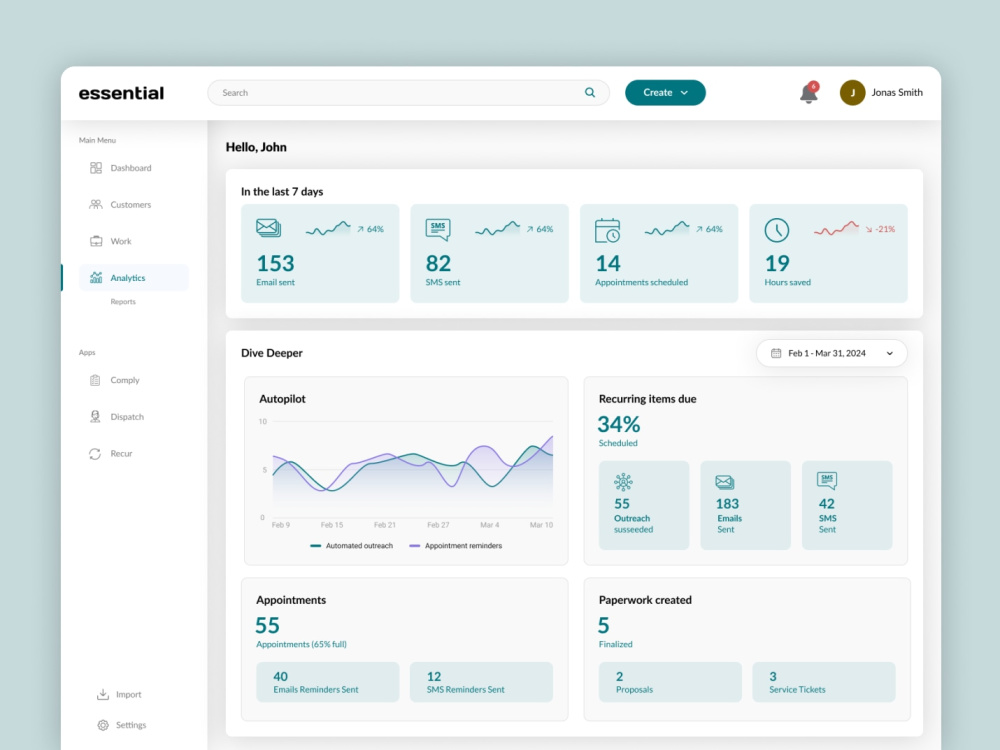Click the Work briefcase icon
1000x750 pixels.
click(96, 241)
